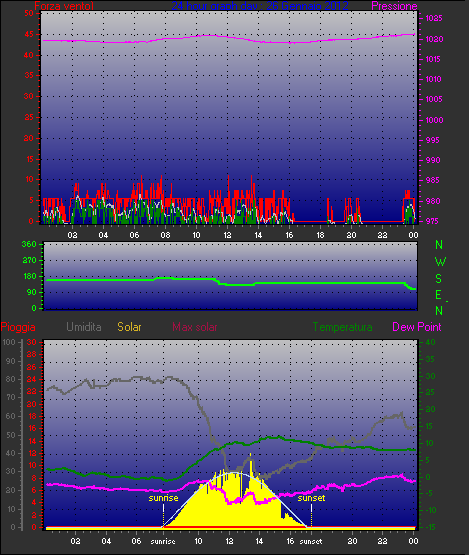The height and width of the screenshot is (555, 469).
Task: Click the 'sunset' label on bottom time axis
Action: (x=311, y=542)
